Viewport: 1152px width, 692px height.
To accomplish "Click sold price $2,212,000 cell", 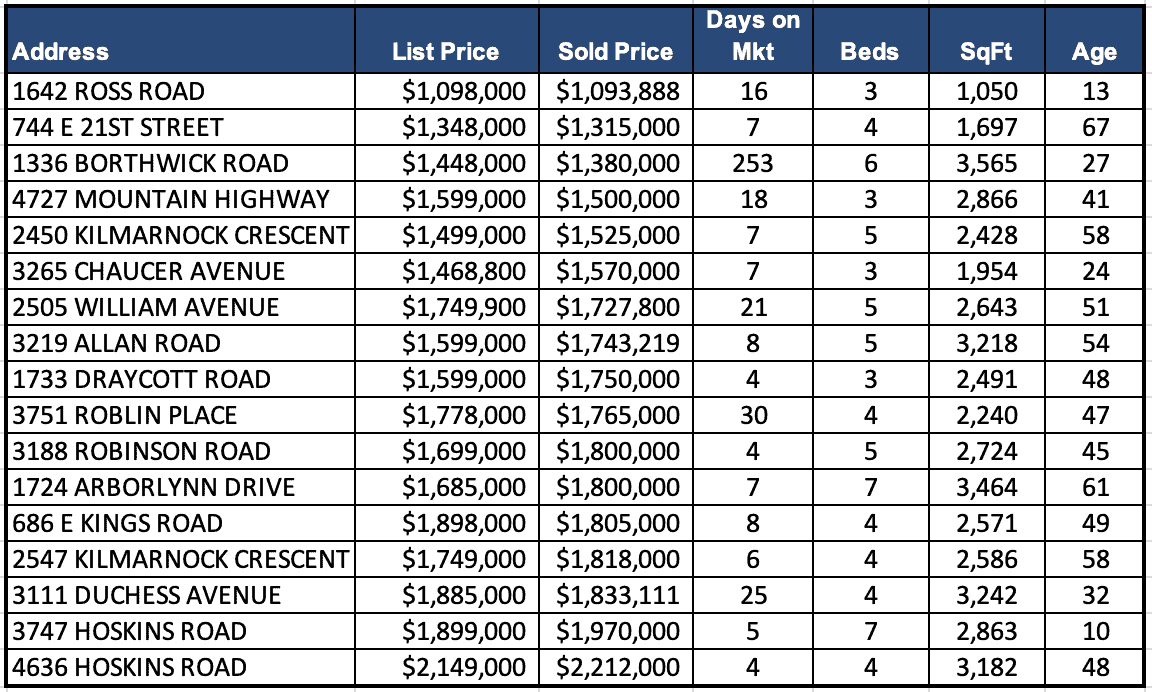I will [x=618, y=668].
